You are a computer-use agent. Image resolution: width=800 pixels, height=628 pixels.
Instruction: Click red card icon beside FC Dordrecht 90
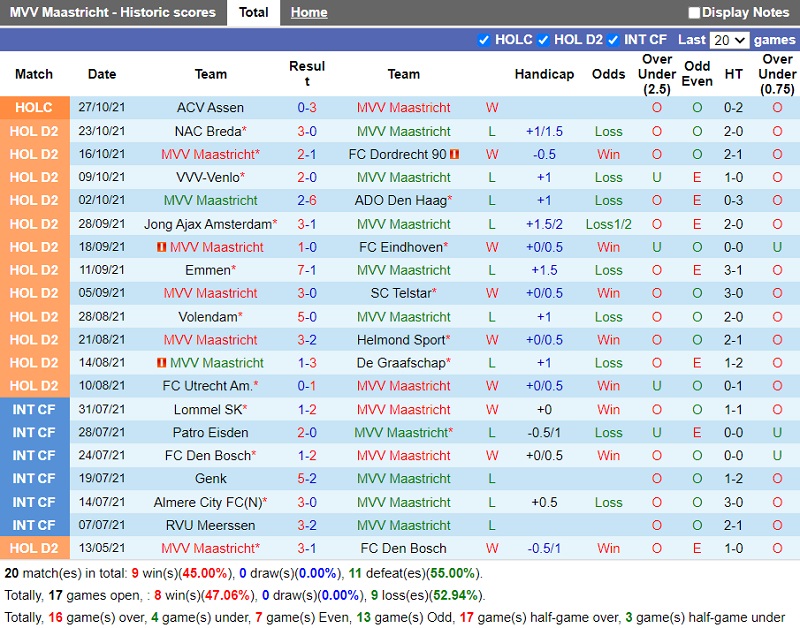454,155
